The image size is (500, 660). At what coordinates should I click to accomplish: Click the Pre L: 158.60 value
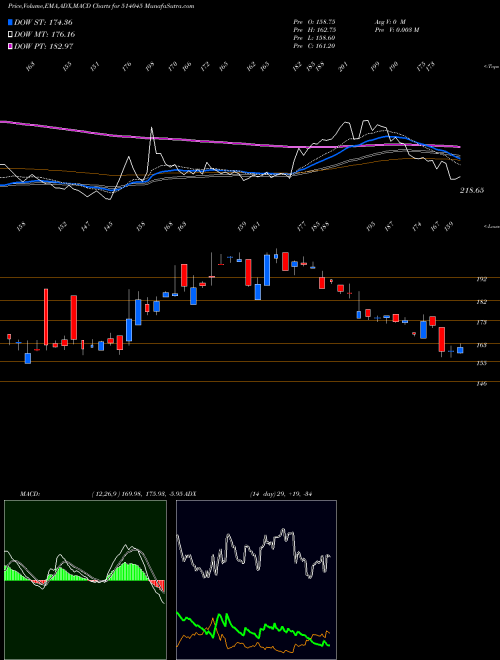coord(314,38)
